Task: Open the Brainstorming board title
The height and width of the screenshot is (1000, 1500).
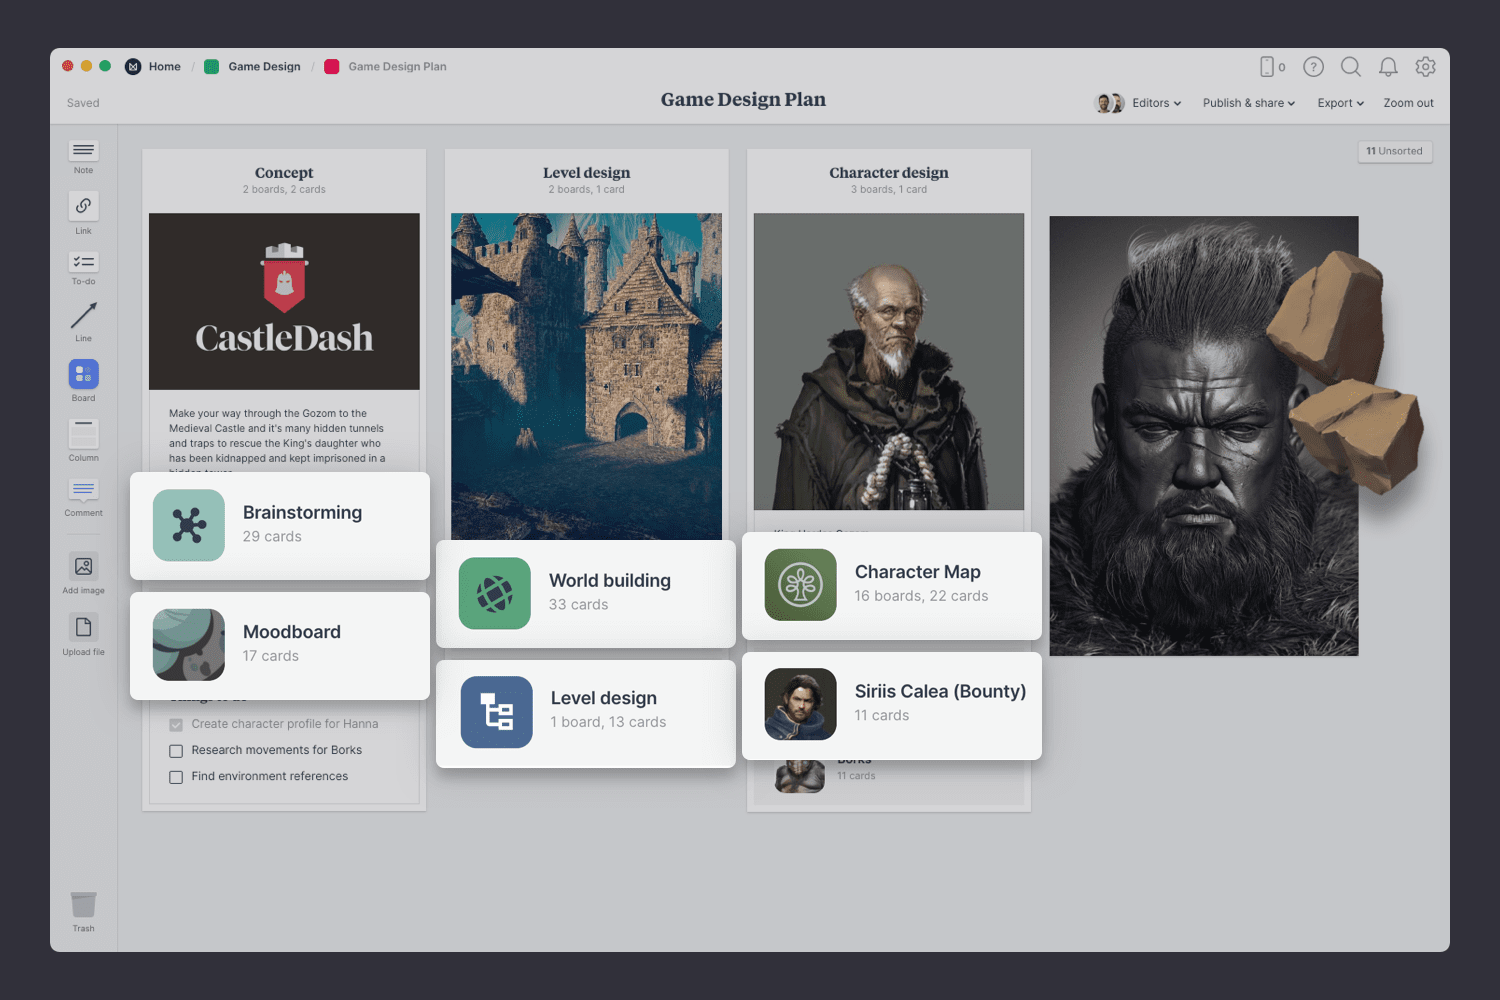Action: coord(303,512)
